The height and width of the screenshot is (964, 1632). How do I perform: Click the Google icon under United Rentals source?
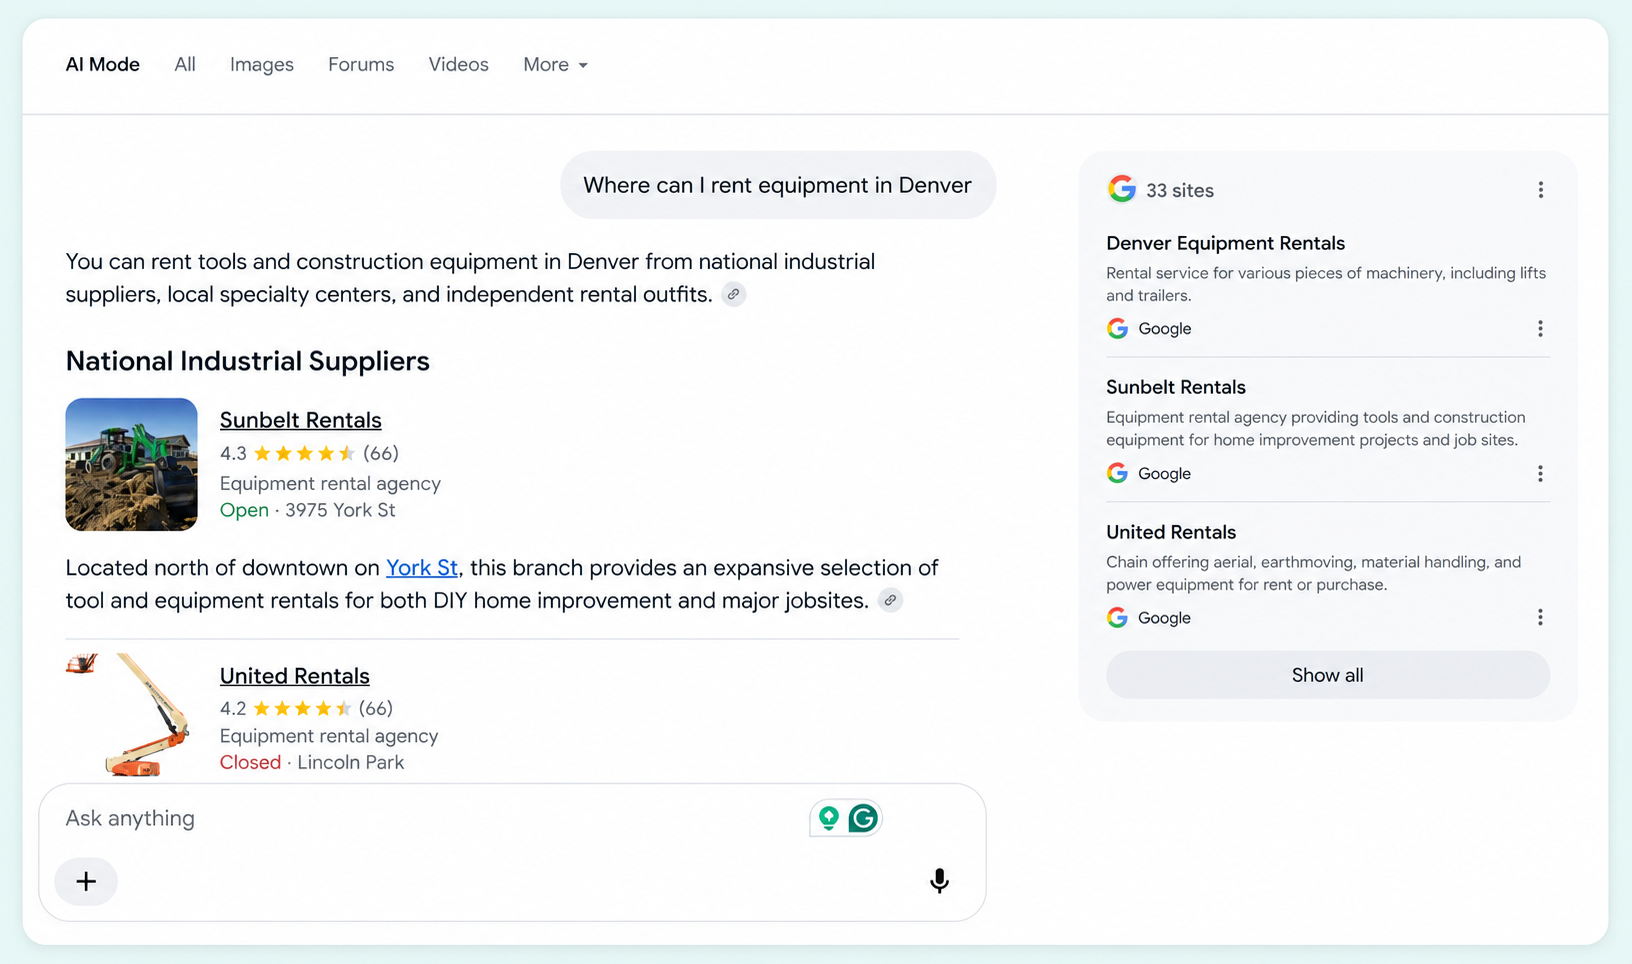[x=1118, y=618]
